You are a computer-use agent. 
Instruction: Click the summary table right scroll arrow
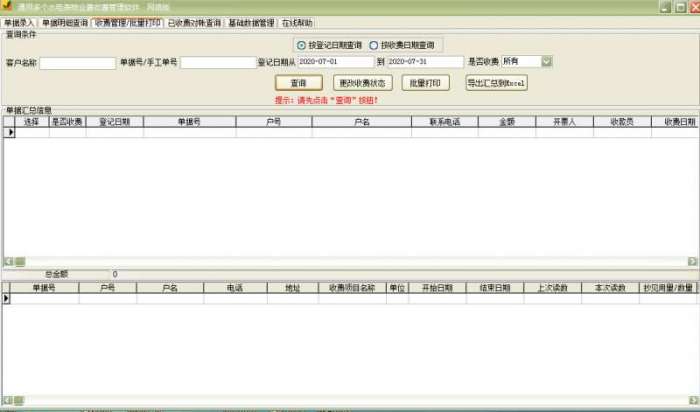point(692,262)
